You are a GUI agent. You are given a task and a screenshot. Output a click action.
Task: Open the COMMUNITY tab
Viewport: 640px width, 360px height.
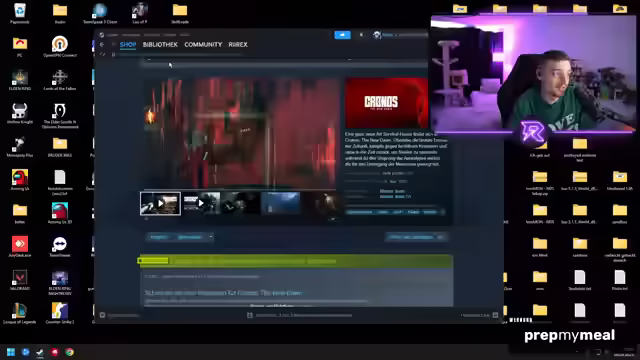(203, 44)
